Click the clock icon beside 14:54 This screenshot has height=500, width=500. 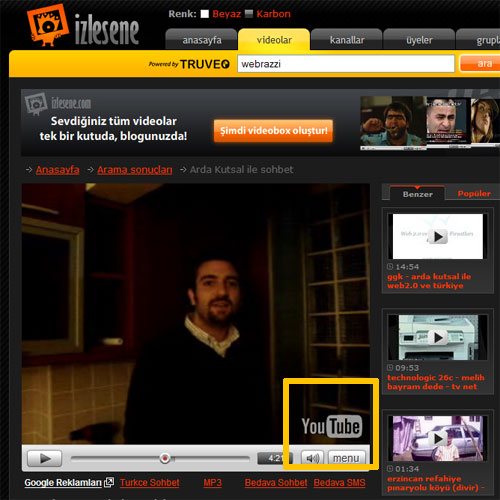tap(390, 266)
